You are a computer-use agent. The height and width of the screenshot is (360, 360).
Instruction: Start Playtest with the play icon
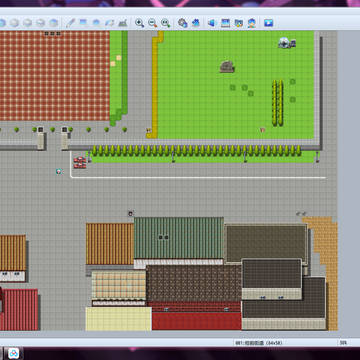click(x=268, y=23)
